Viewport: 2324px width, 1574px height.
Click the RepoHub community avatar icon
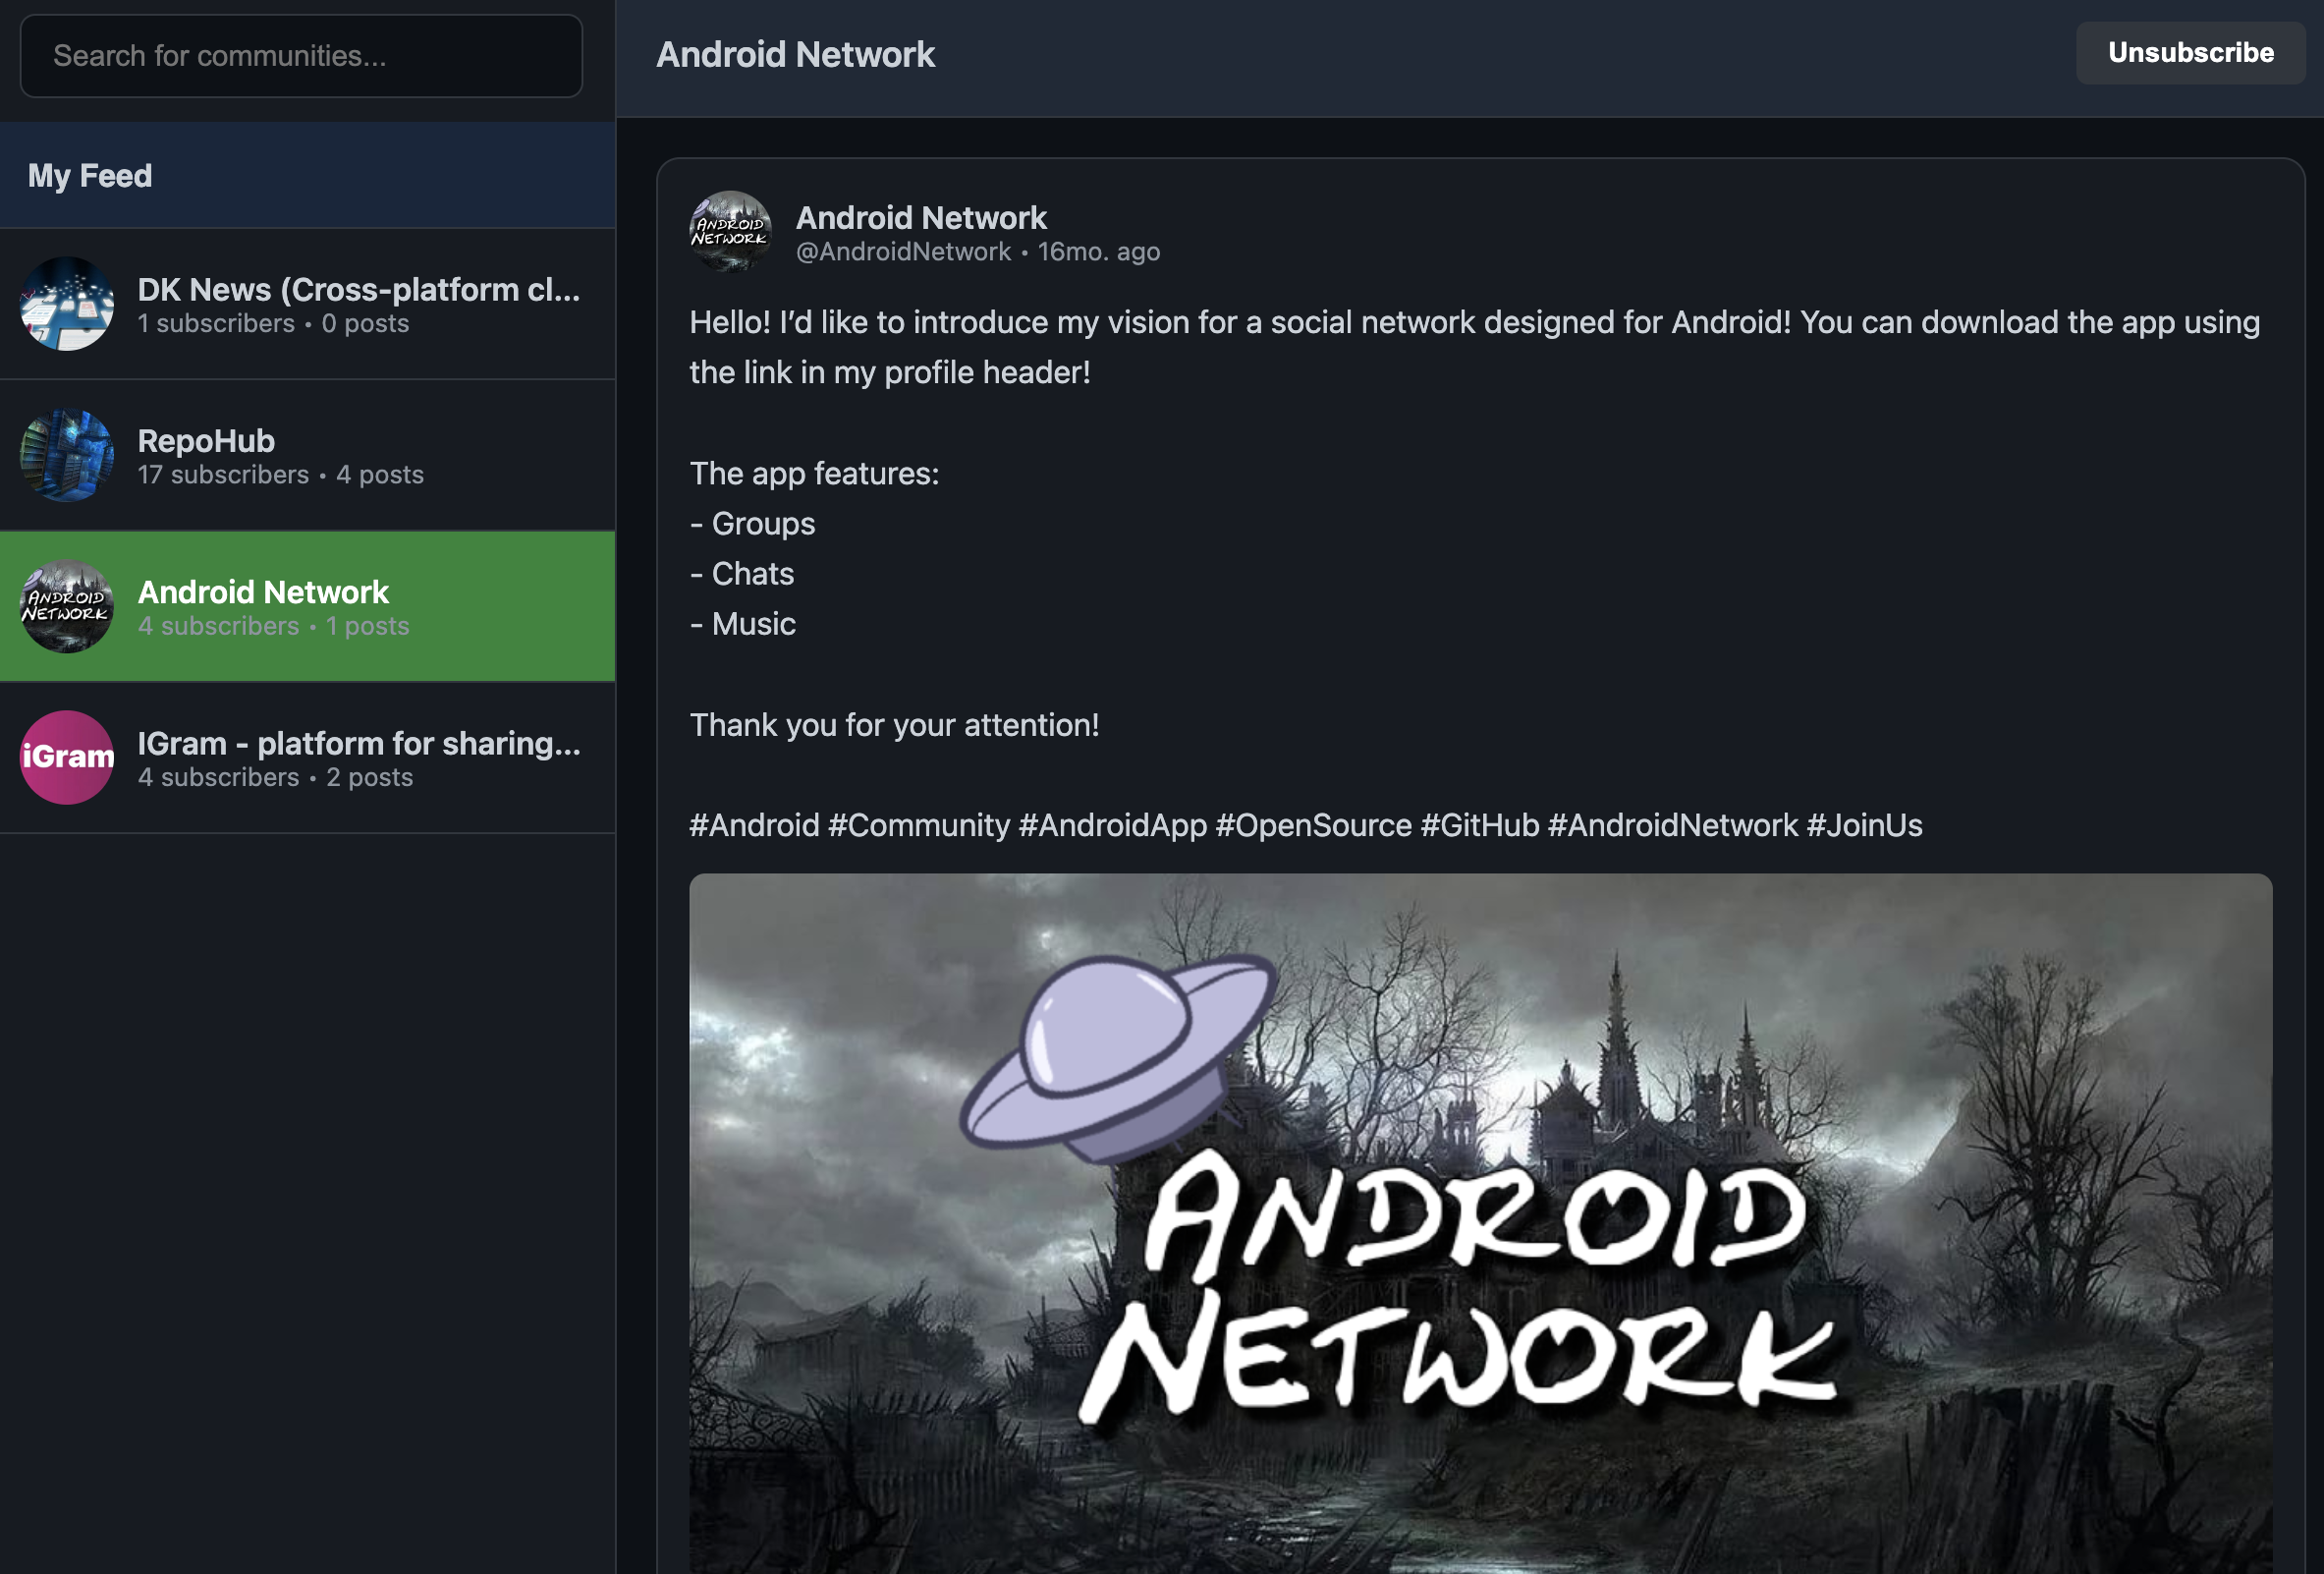pos(67,455)
